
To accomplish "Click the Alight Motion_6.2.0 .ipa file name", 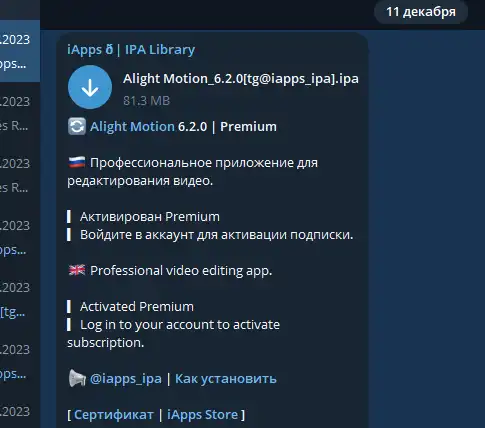I will (x=241, y=79).
